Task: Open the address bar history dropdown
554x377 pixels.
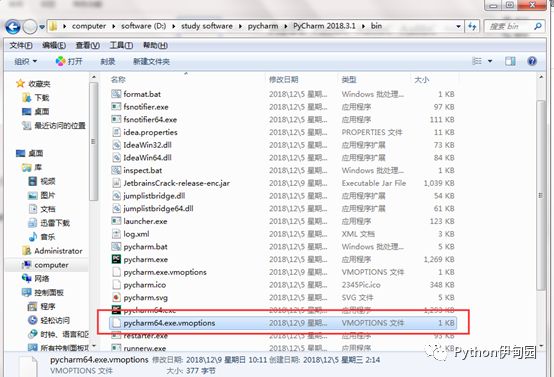Action: coord(458,26)
